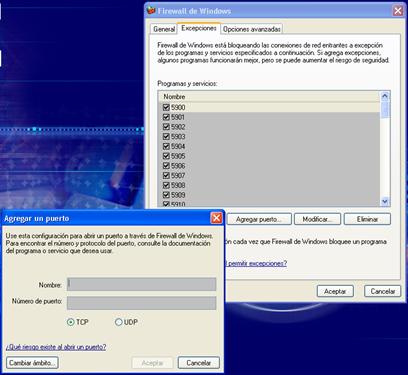Close the Agregar un puerto dialog
Viewport: 408px width, 375px height.
tap(217, 218)
